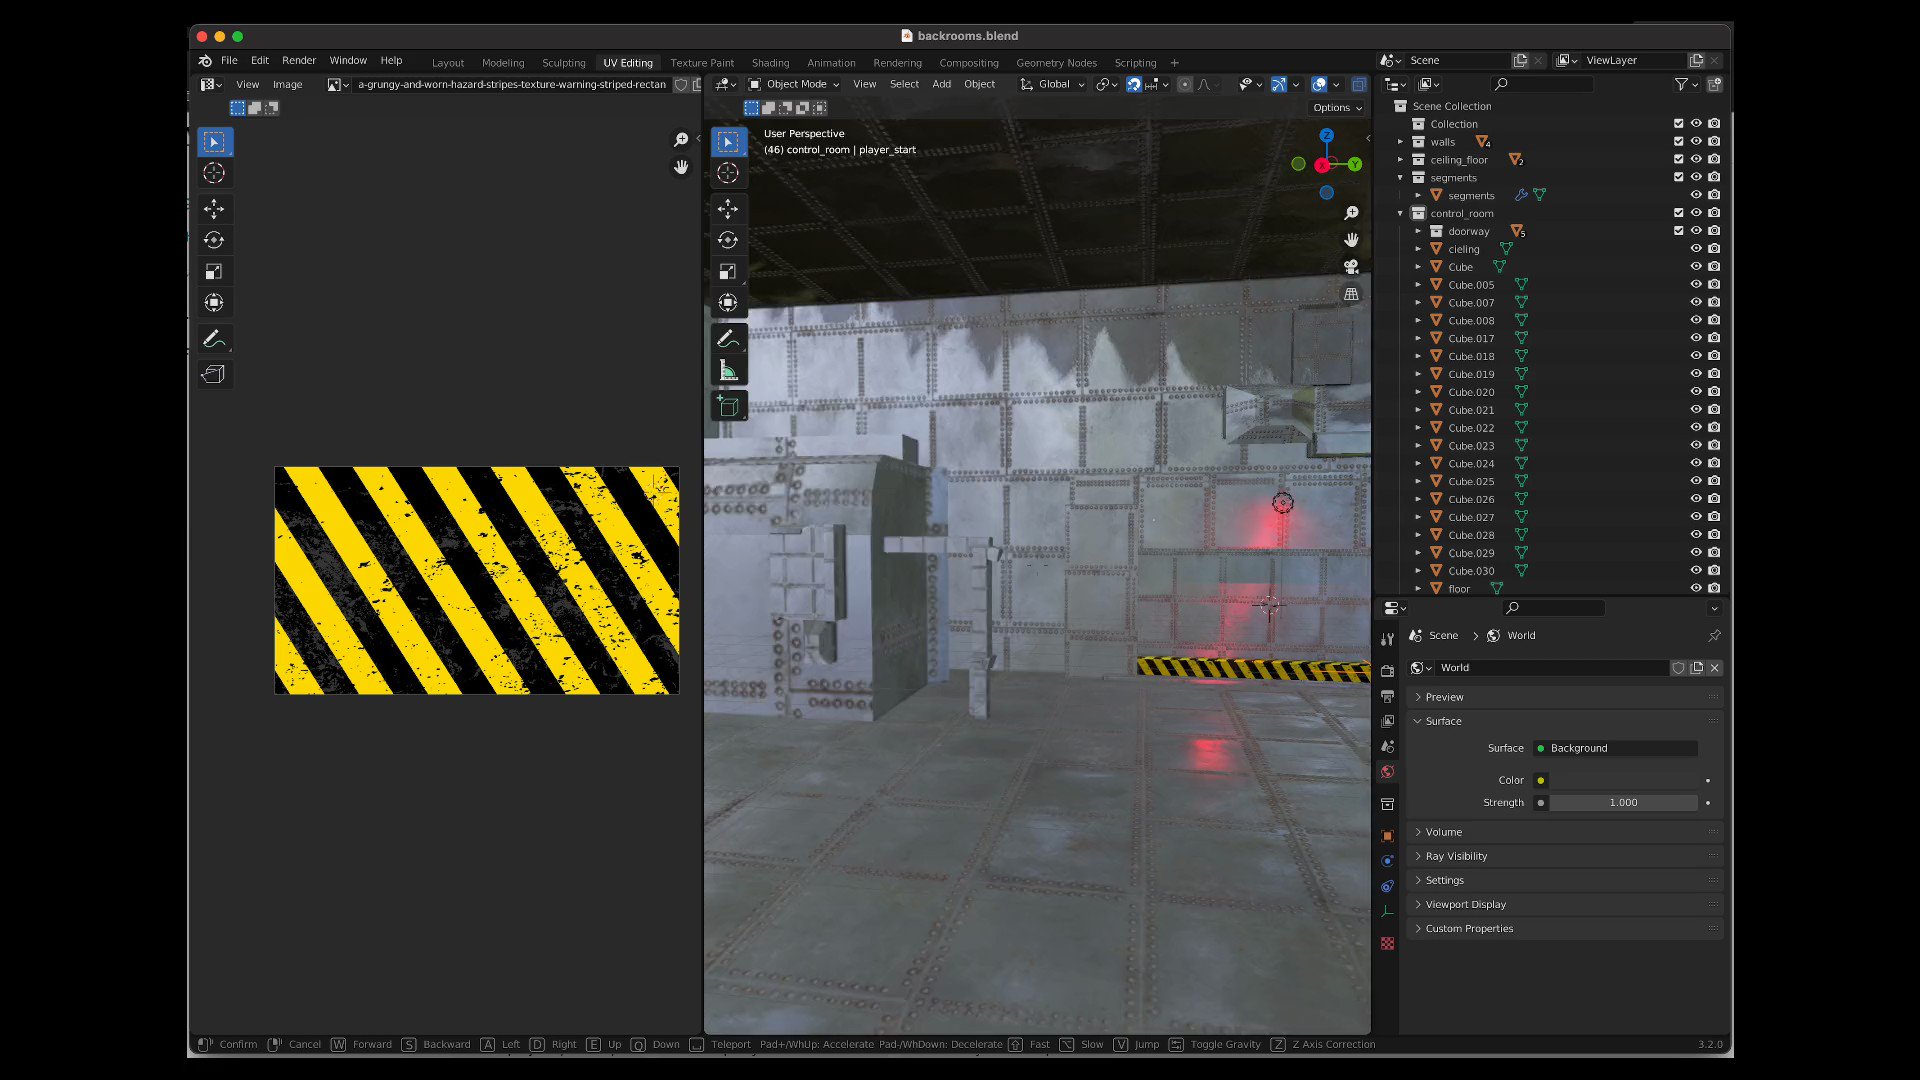
Task: Open the Object properties tab icon
Action: point(1387,836)
